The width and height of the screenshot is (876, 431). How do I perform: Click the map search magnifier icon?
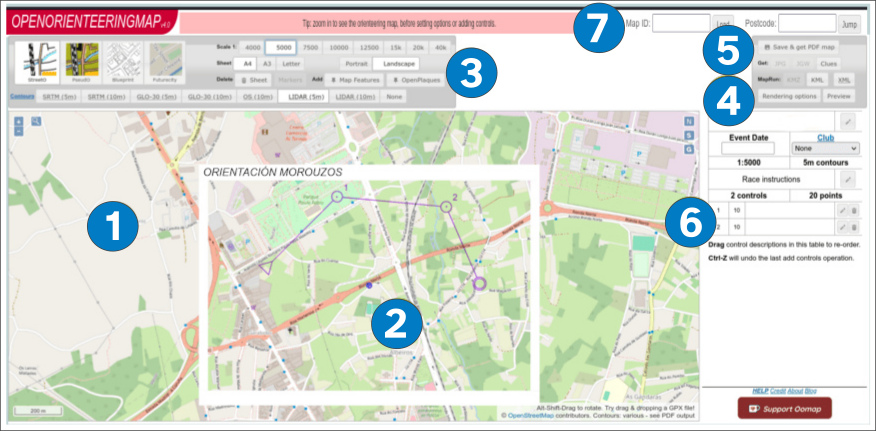(x=36, y=121)
